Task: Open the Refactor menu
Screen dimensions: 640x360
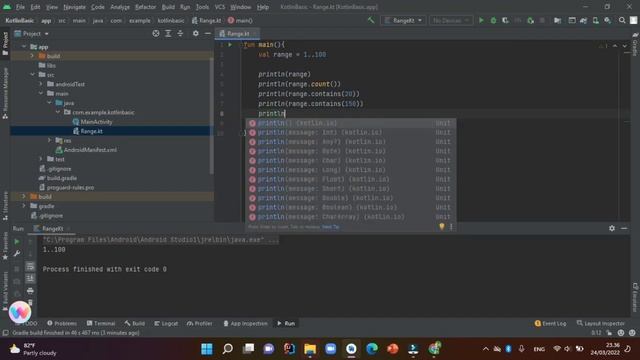Action: 146,7
